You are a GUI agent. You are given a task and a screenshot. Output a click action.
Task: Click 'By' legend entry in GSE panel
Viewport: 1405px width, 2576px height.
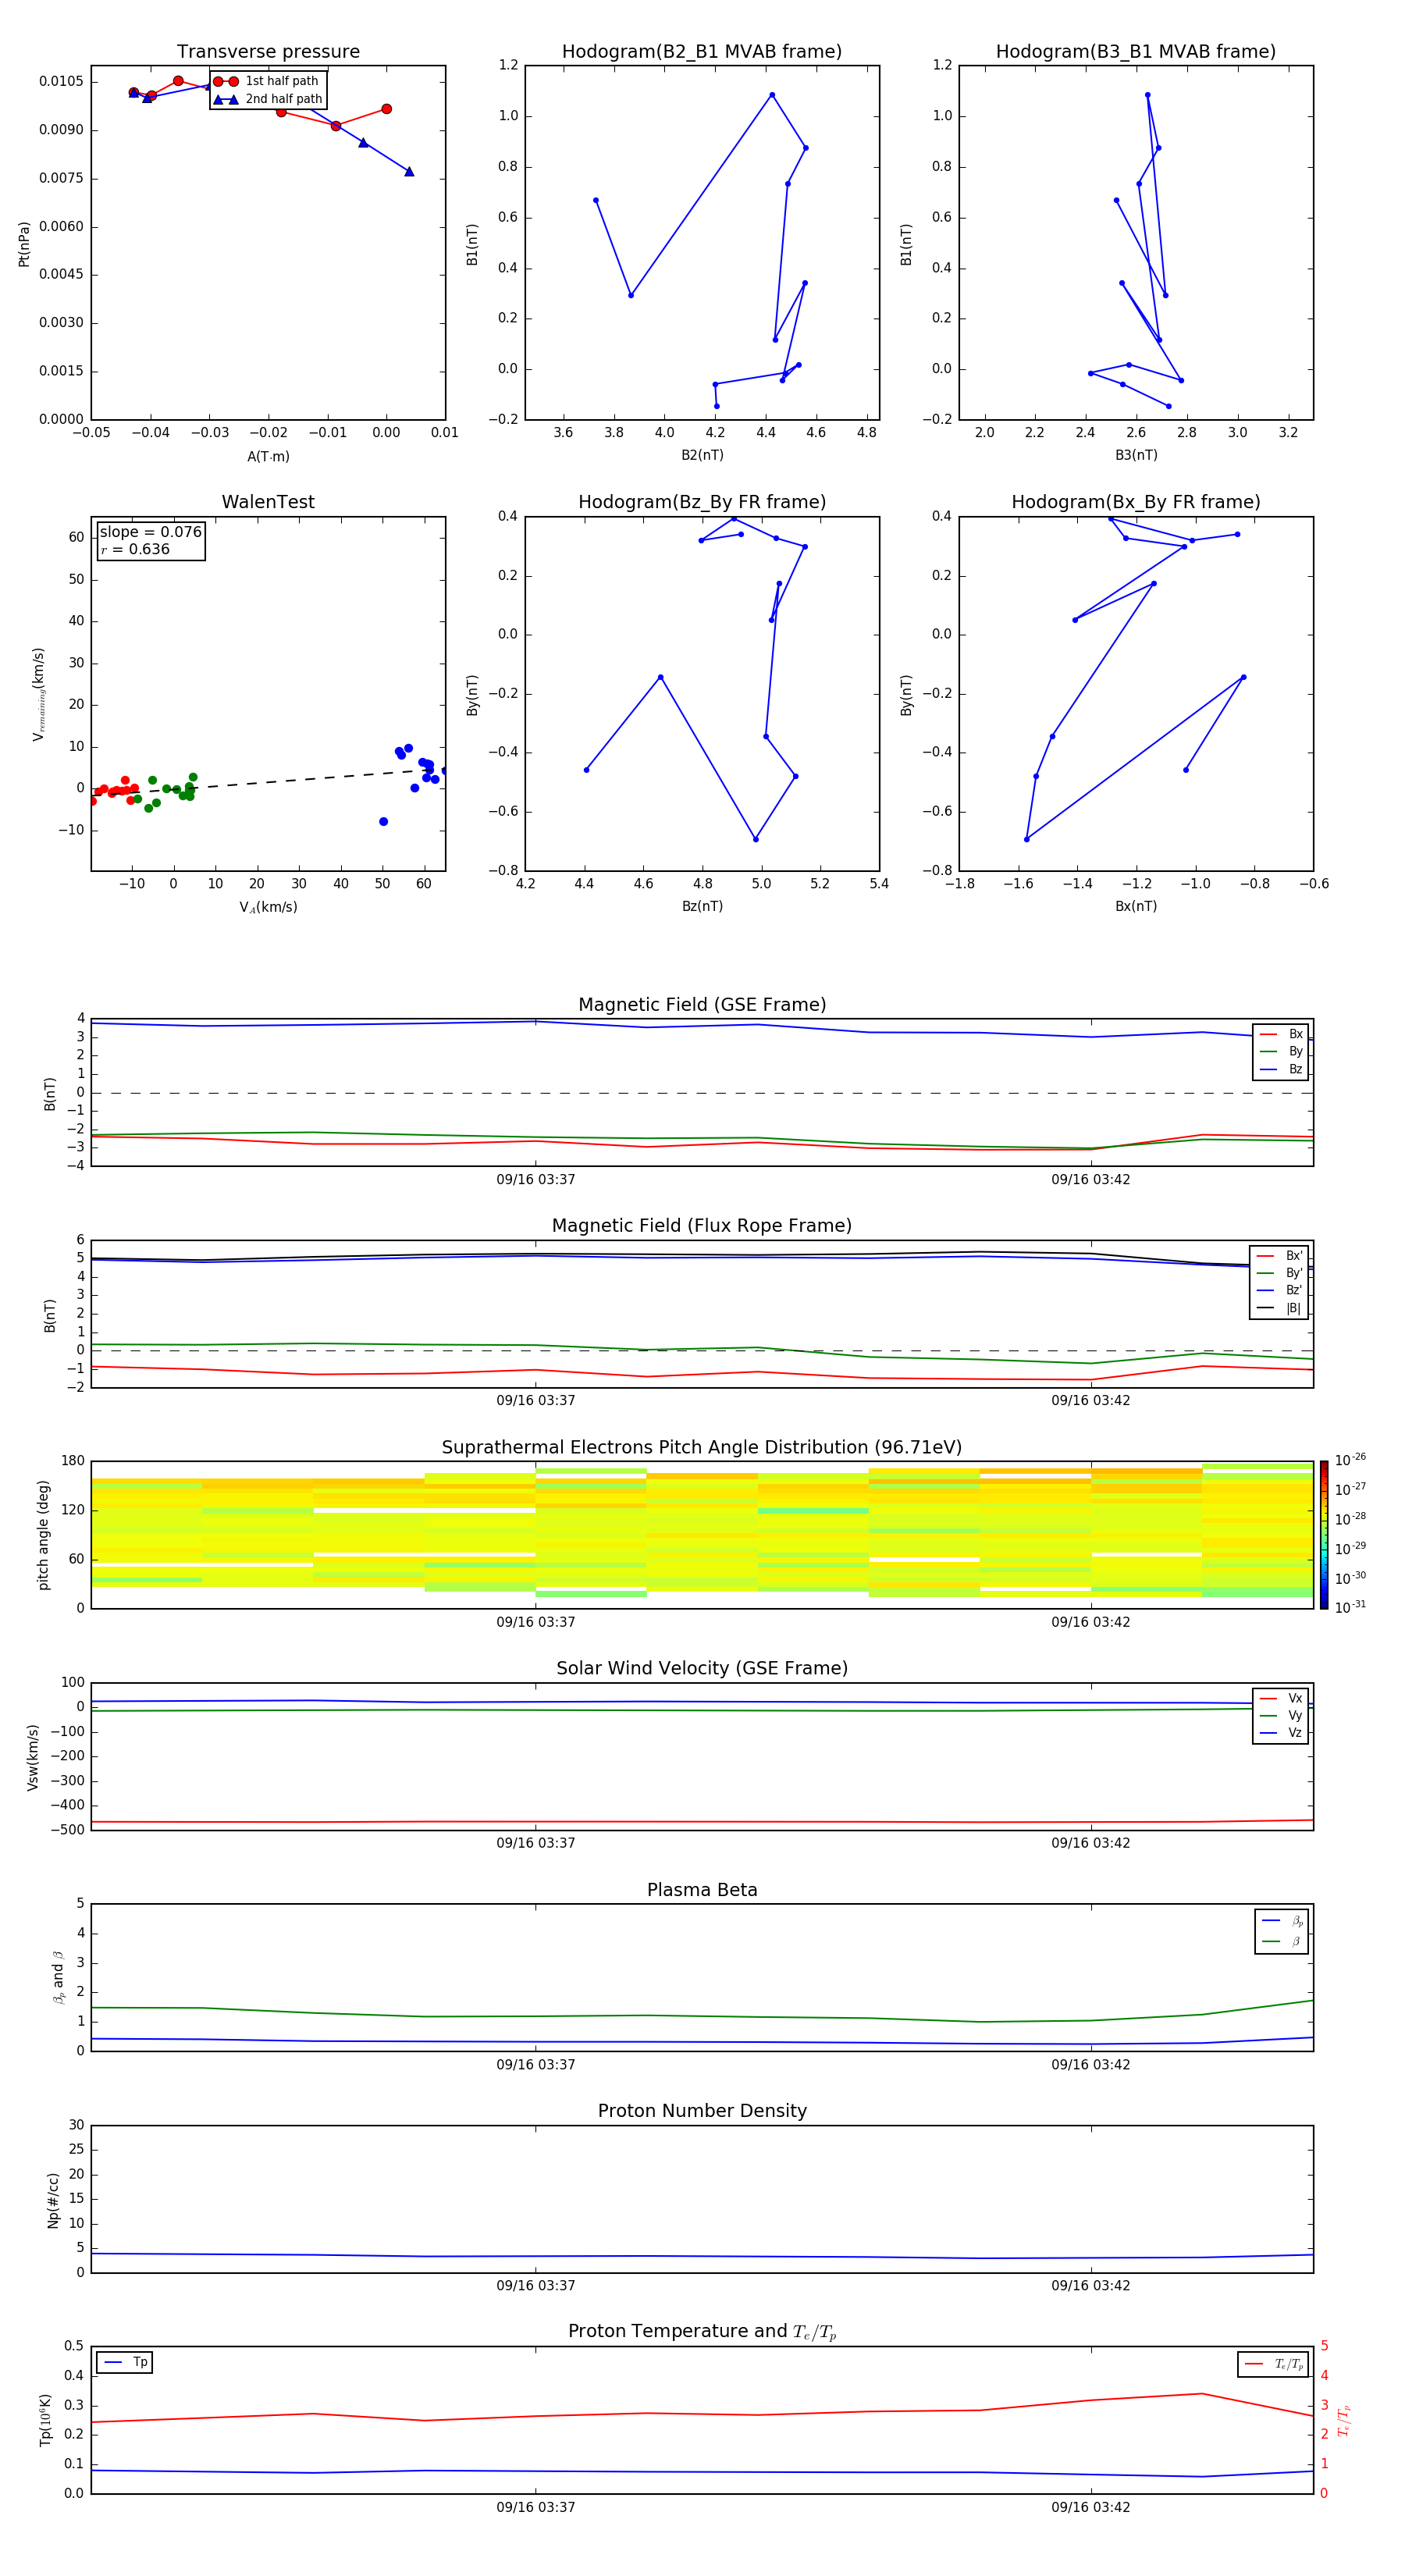pyautogui.click(x=1281, y=1051)
